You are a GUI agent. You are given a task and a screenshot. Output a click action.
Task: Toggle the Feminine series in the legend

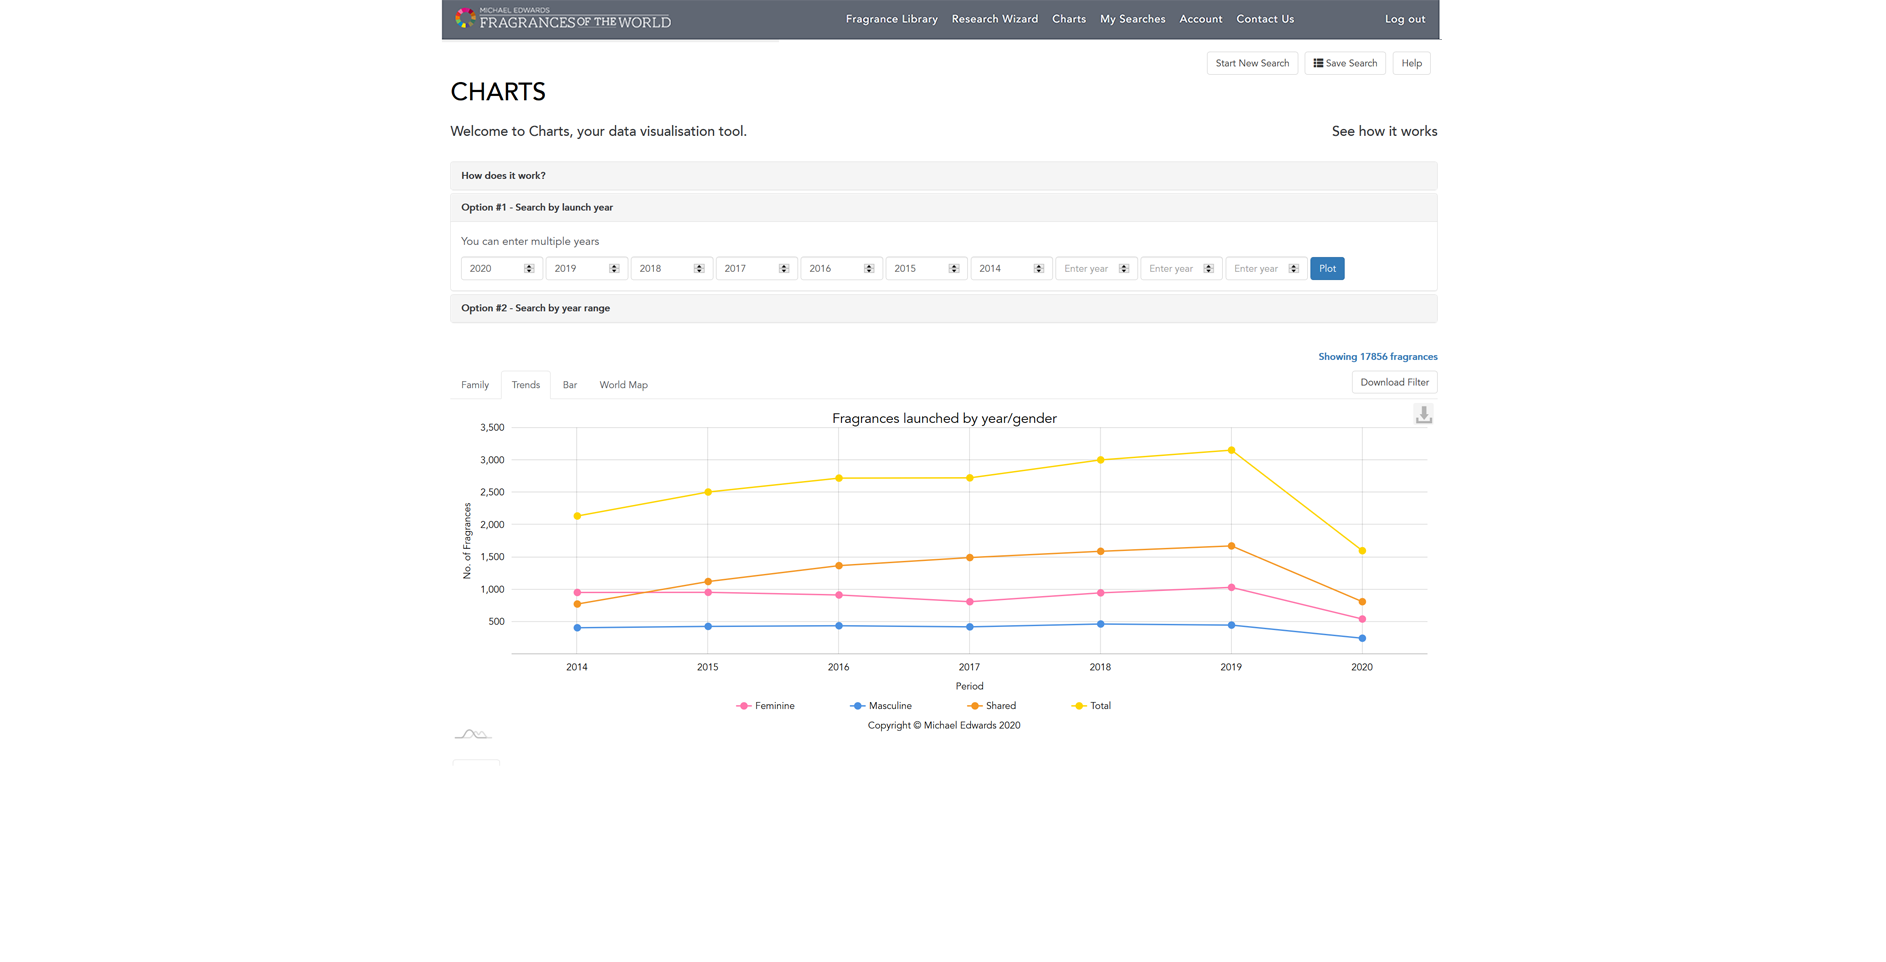coord(773,706)
